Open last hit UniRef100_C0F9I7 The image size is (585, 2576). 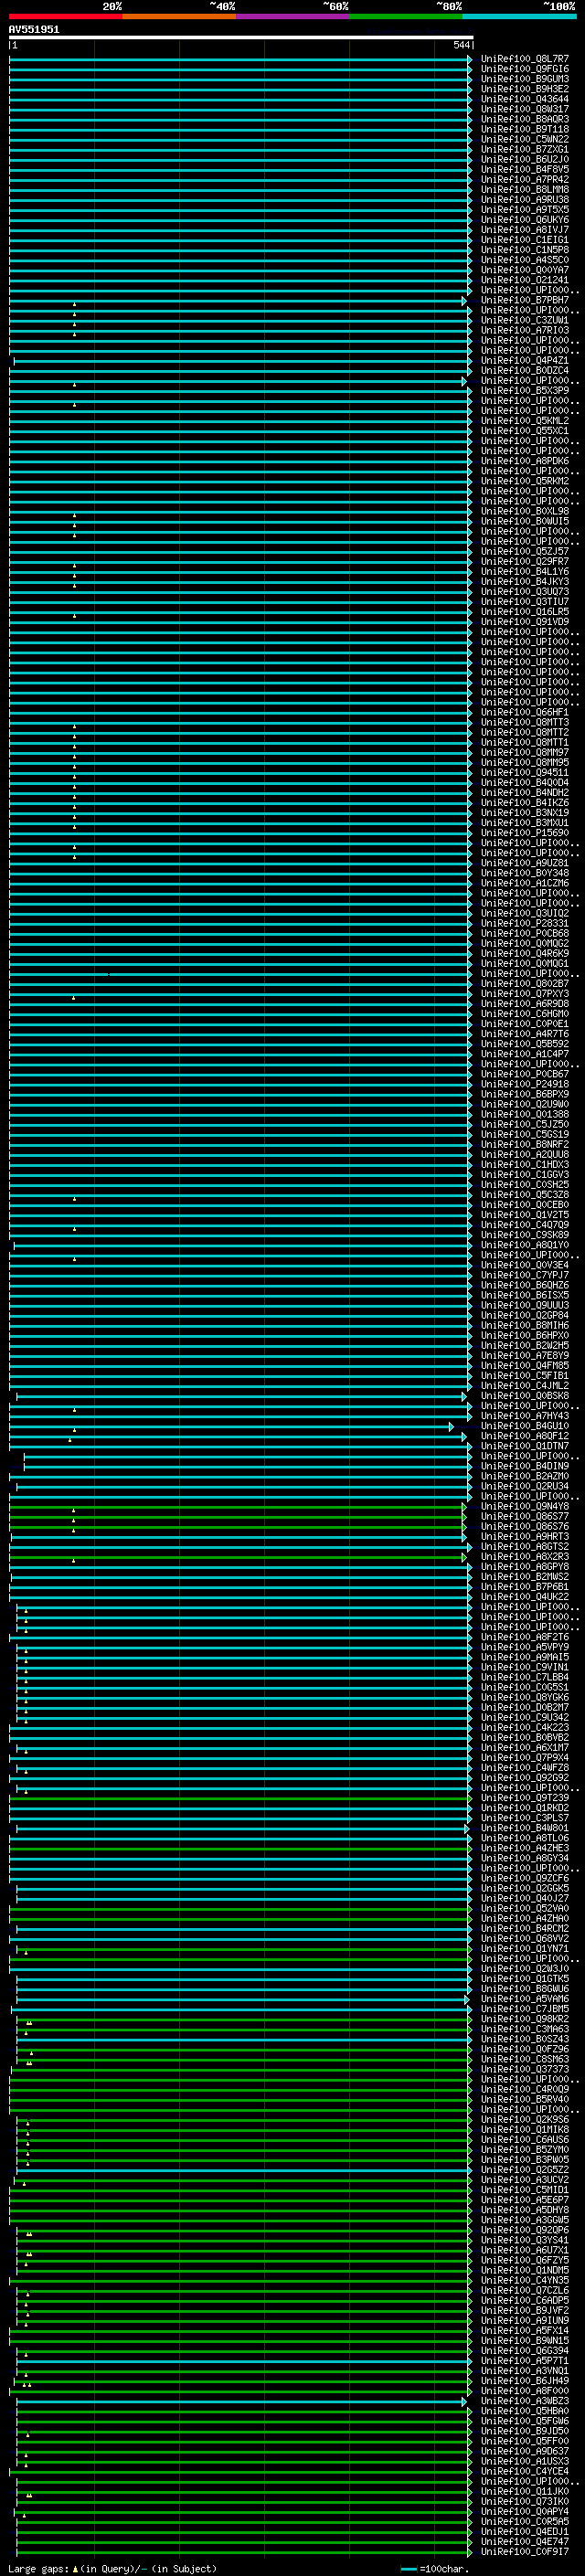pyautogui.click(x=525, y=2551)
